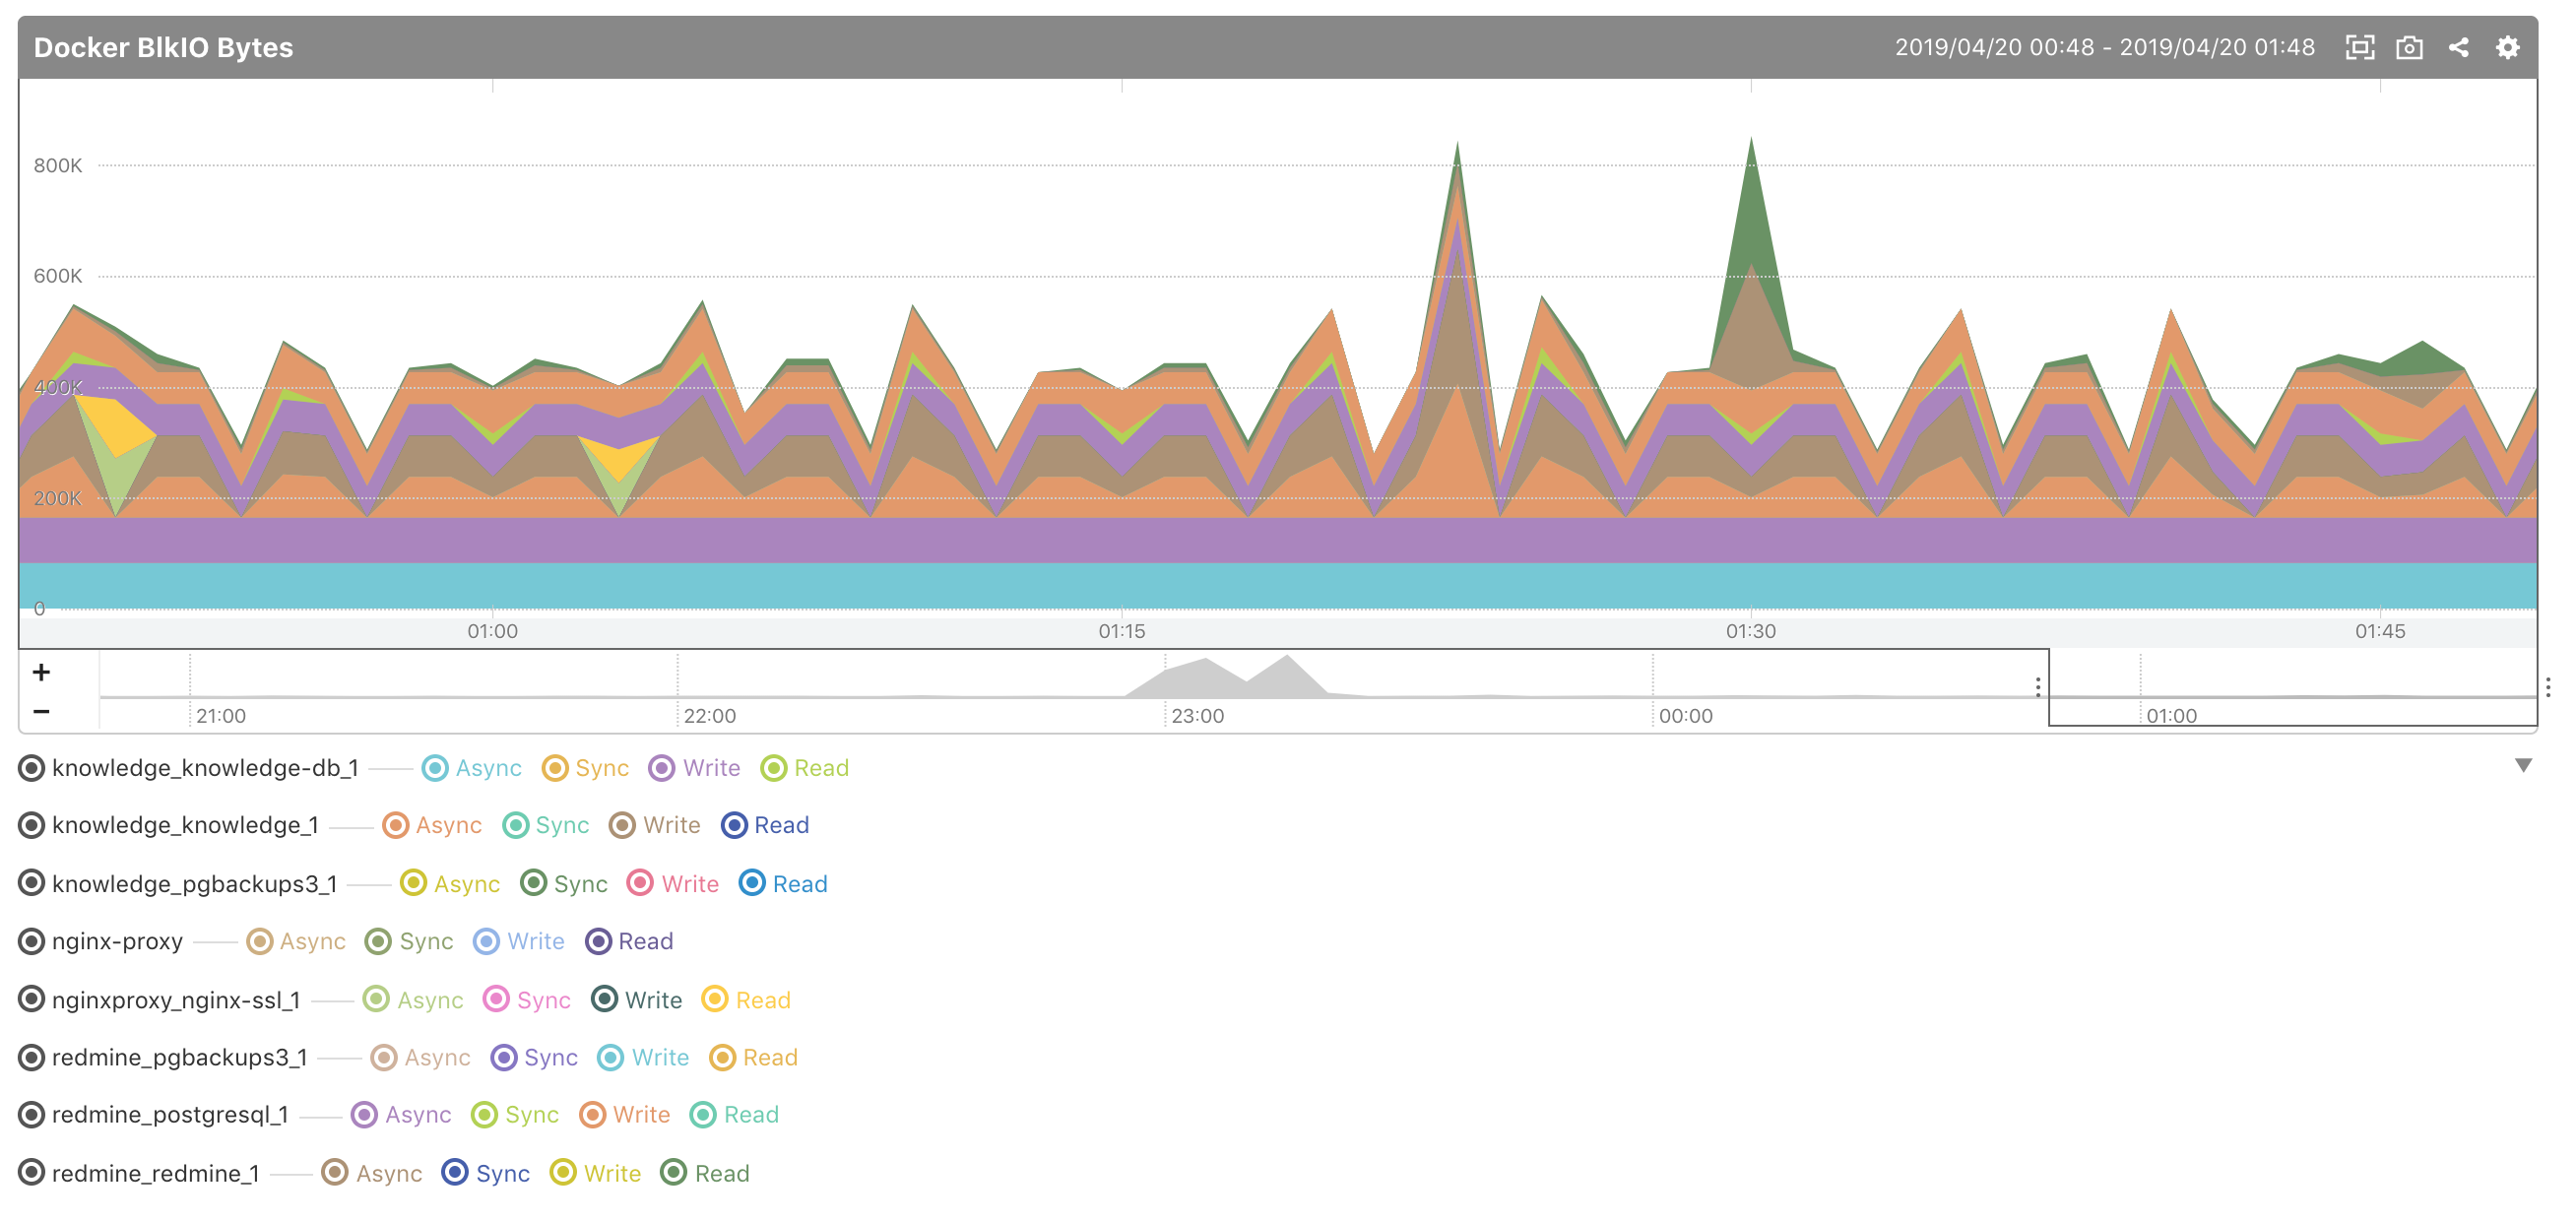Click the range selector's left handle dots

coord(2037,687)
